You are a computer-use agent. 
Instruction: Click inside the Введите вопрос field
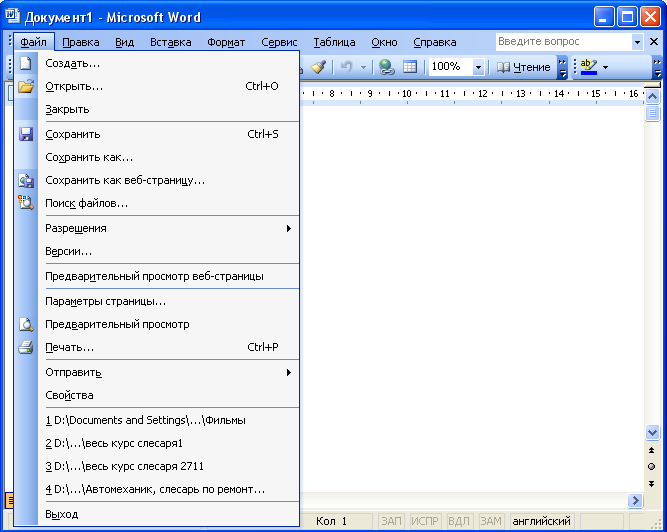point(564,42)
